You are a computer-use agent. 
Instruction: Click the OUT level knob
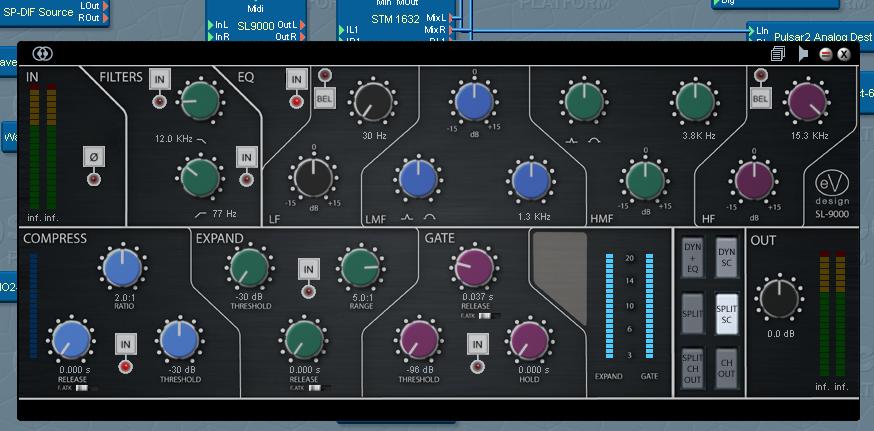(778, 299)
